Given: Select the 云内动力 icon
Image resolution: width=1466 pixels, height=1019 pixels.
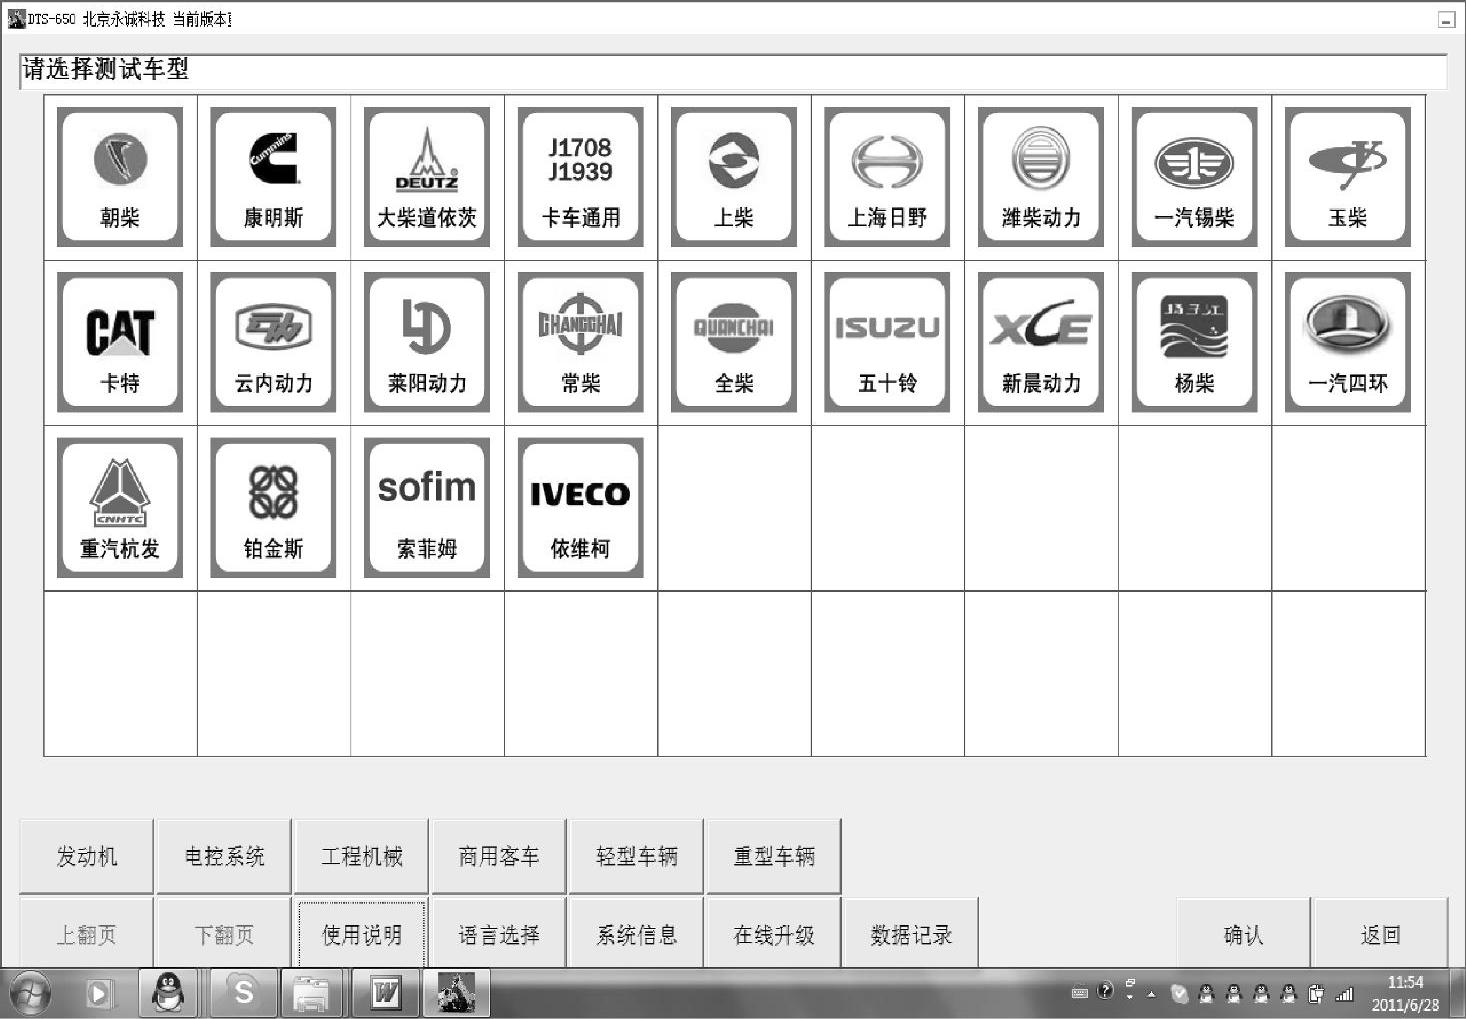Looking at the screenshot, I should coord(273,342).
